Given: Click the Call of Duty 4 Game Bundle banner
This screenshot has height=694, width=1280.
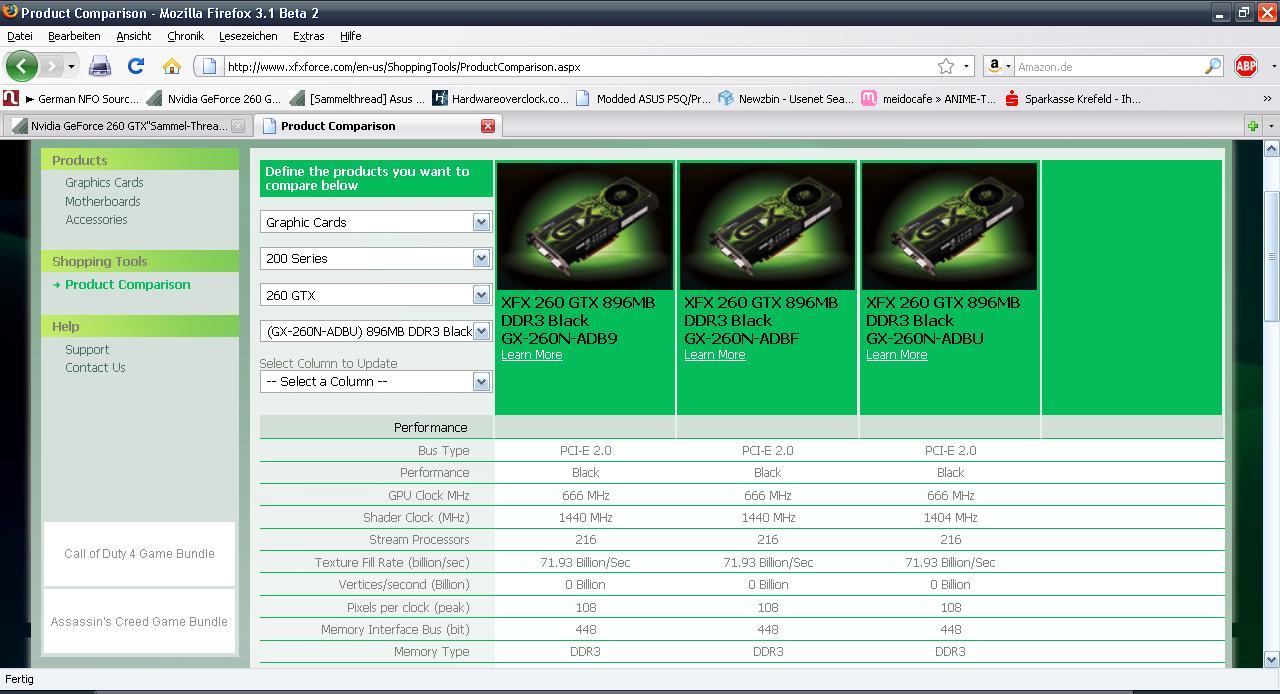Looking at the screenshot, I should tap(139, 554).
